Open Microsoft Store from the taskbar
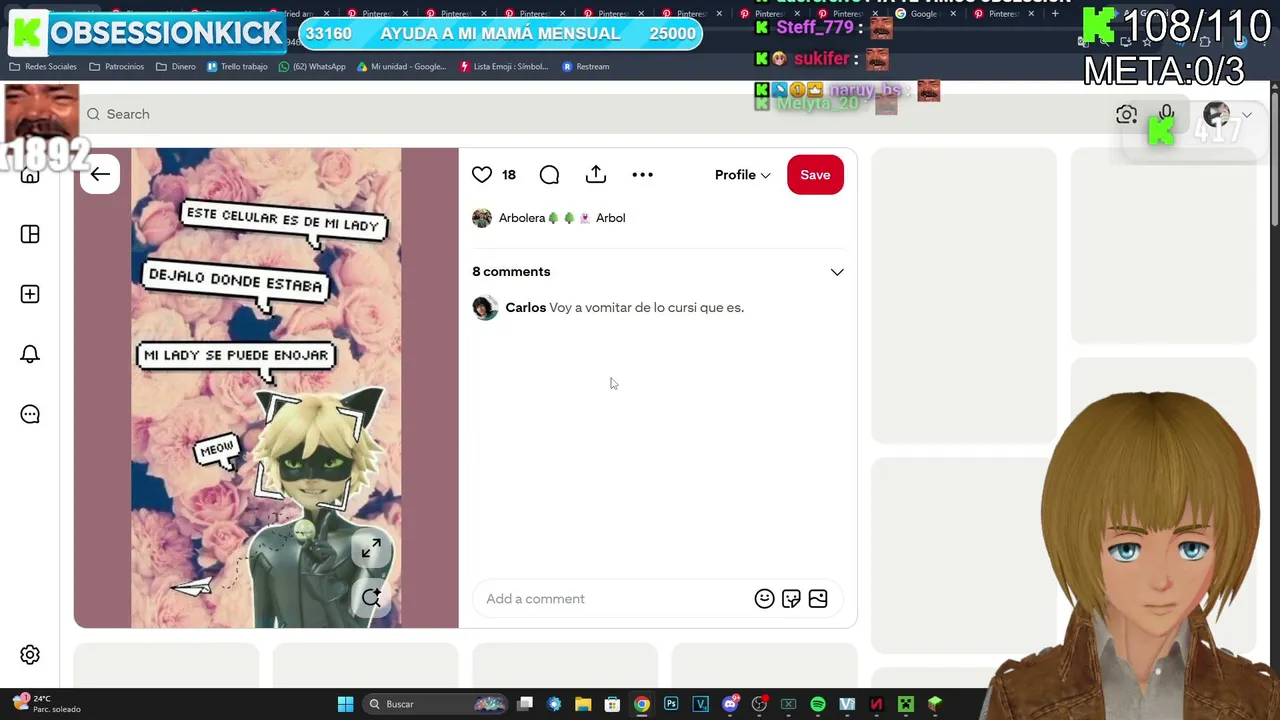1280x720 pixels. point(612,704)
